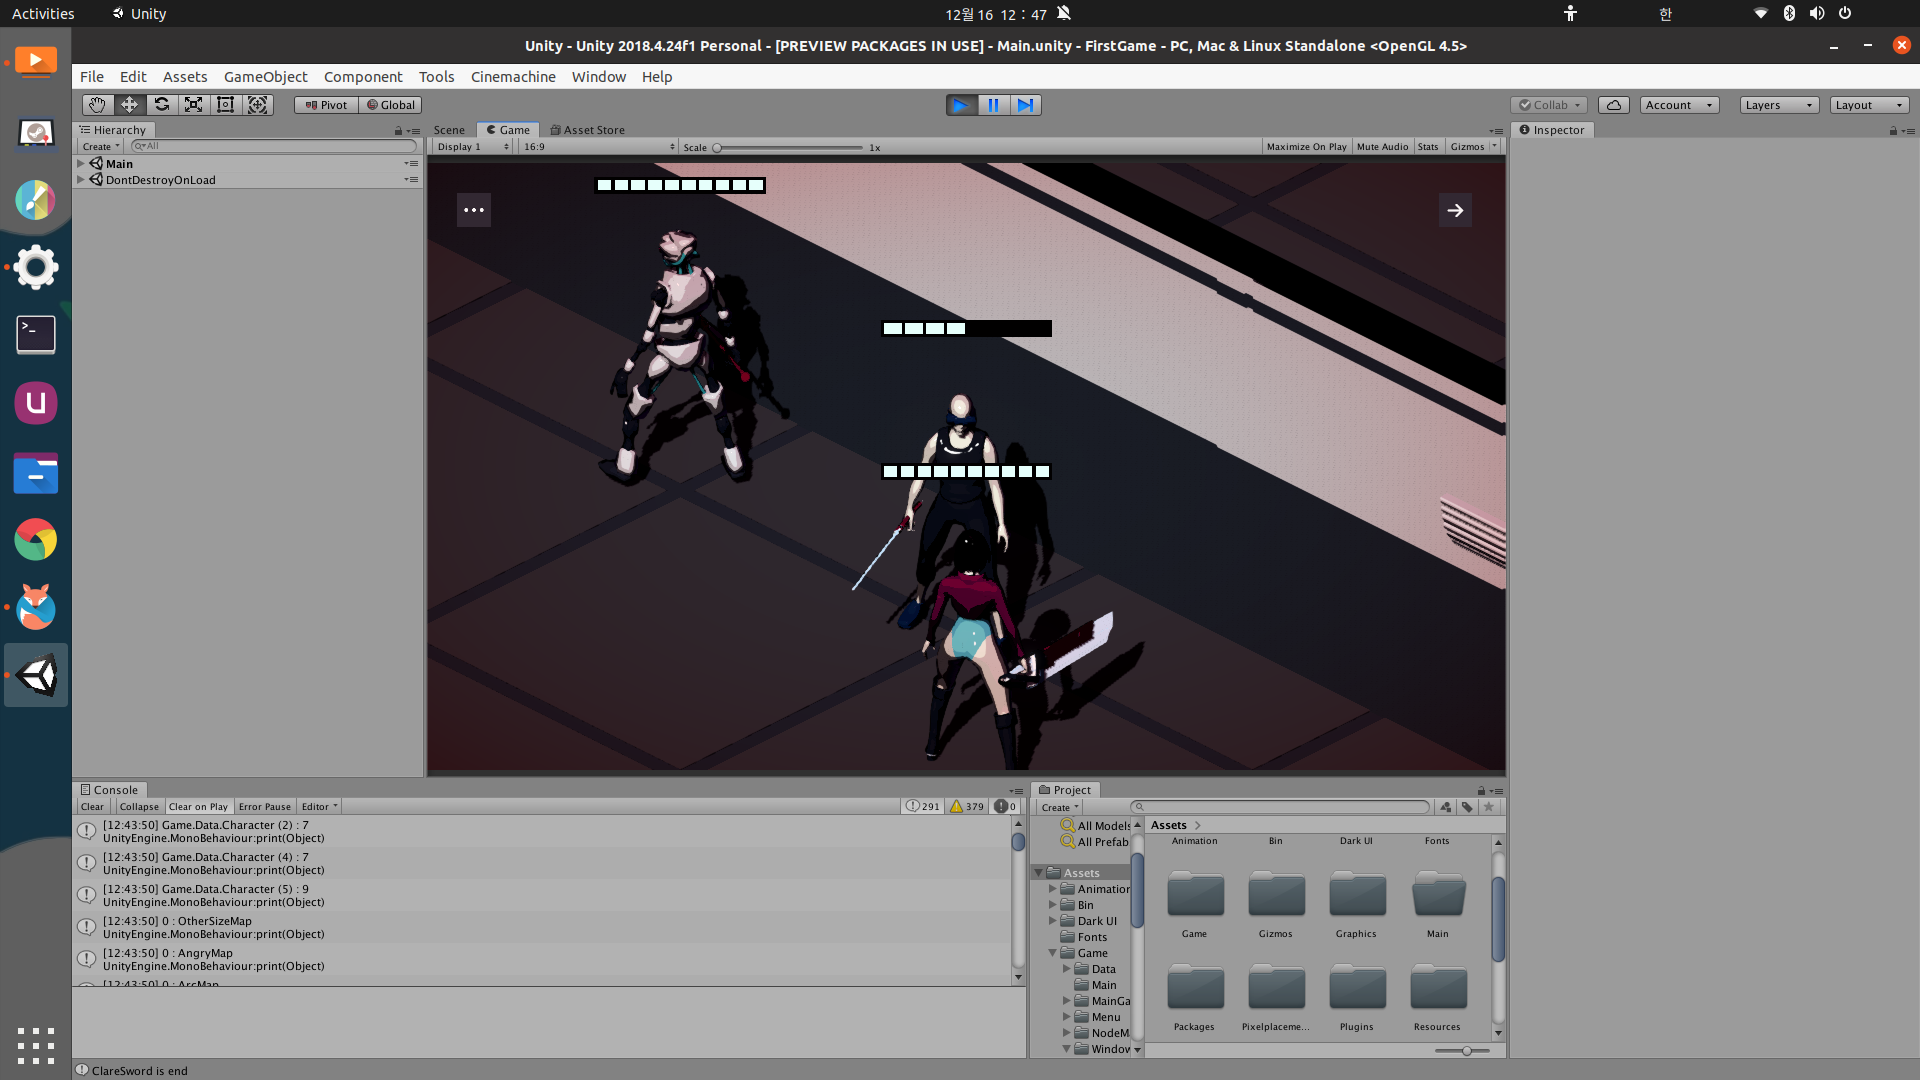Open Project Create dropdown
1920x1080 pixels.
coord(1060,808)
